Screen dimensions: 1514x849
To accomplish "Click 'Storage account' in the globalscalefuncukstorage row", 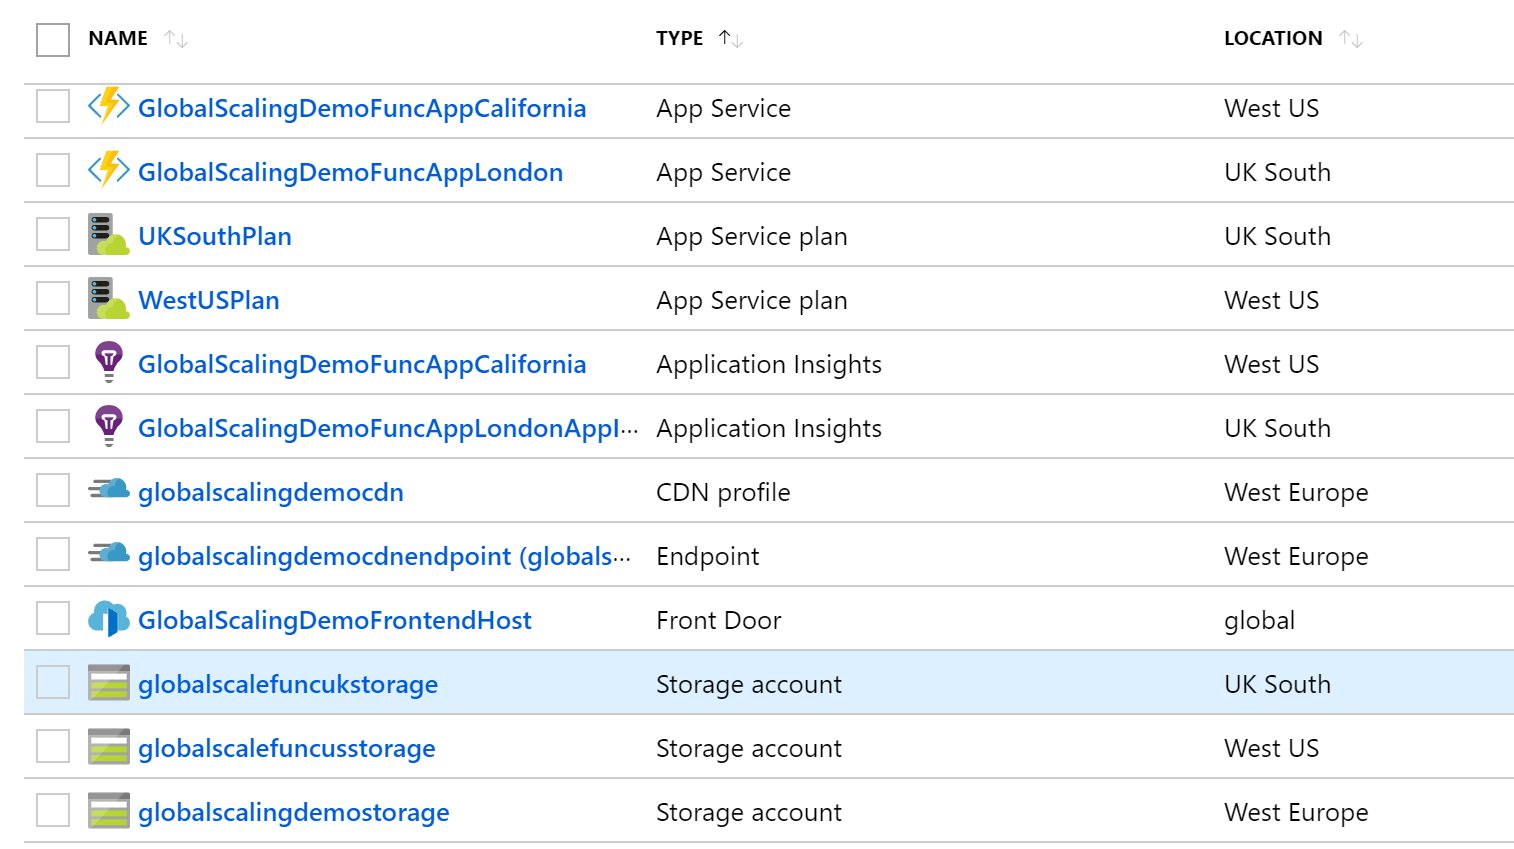I will [x=749, y=684].
